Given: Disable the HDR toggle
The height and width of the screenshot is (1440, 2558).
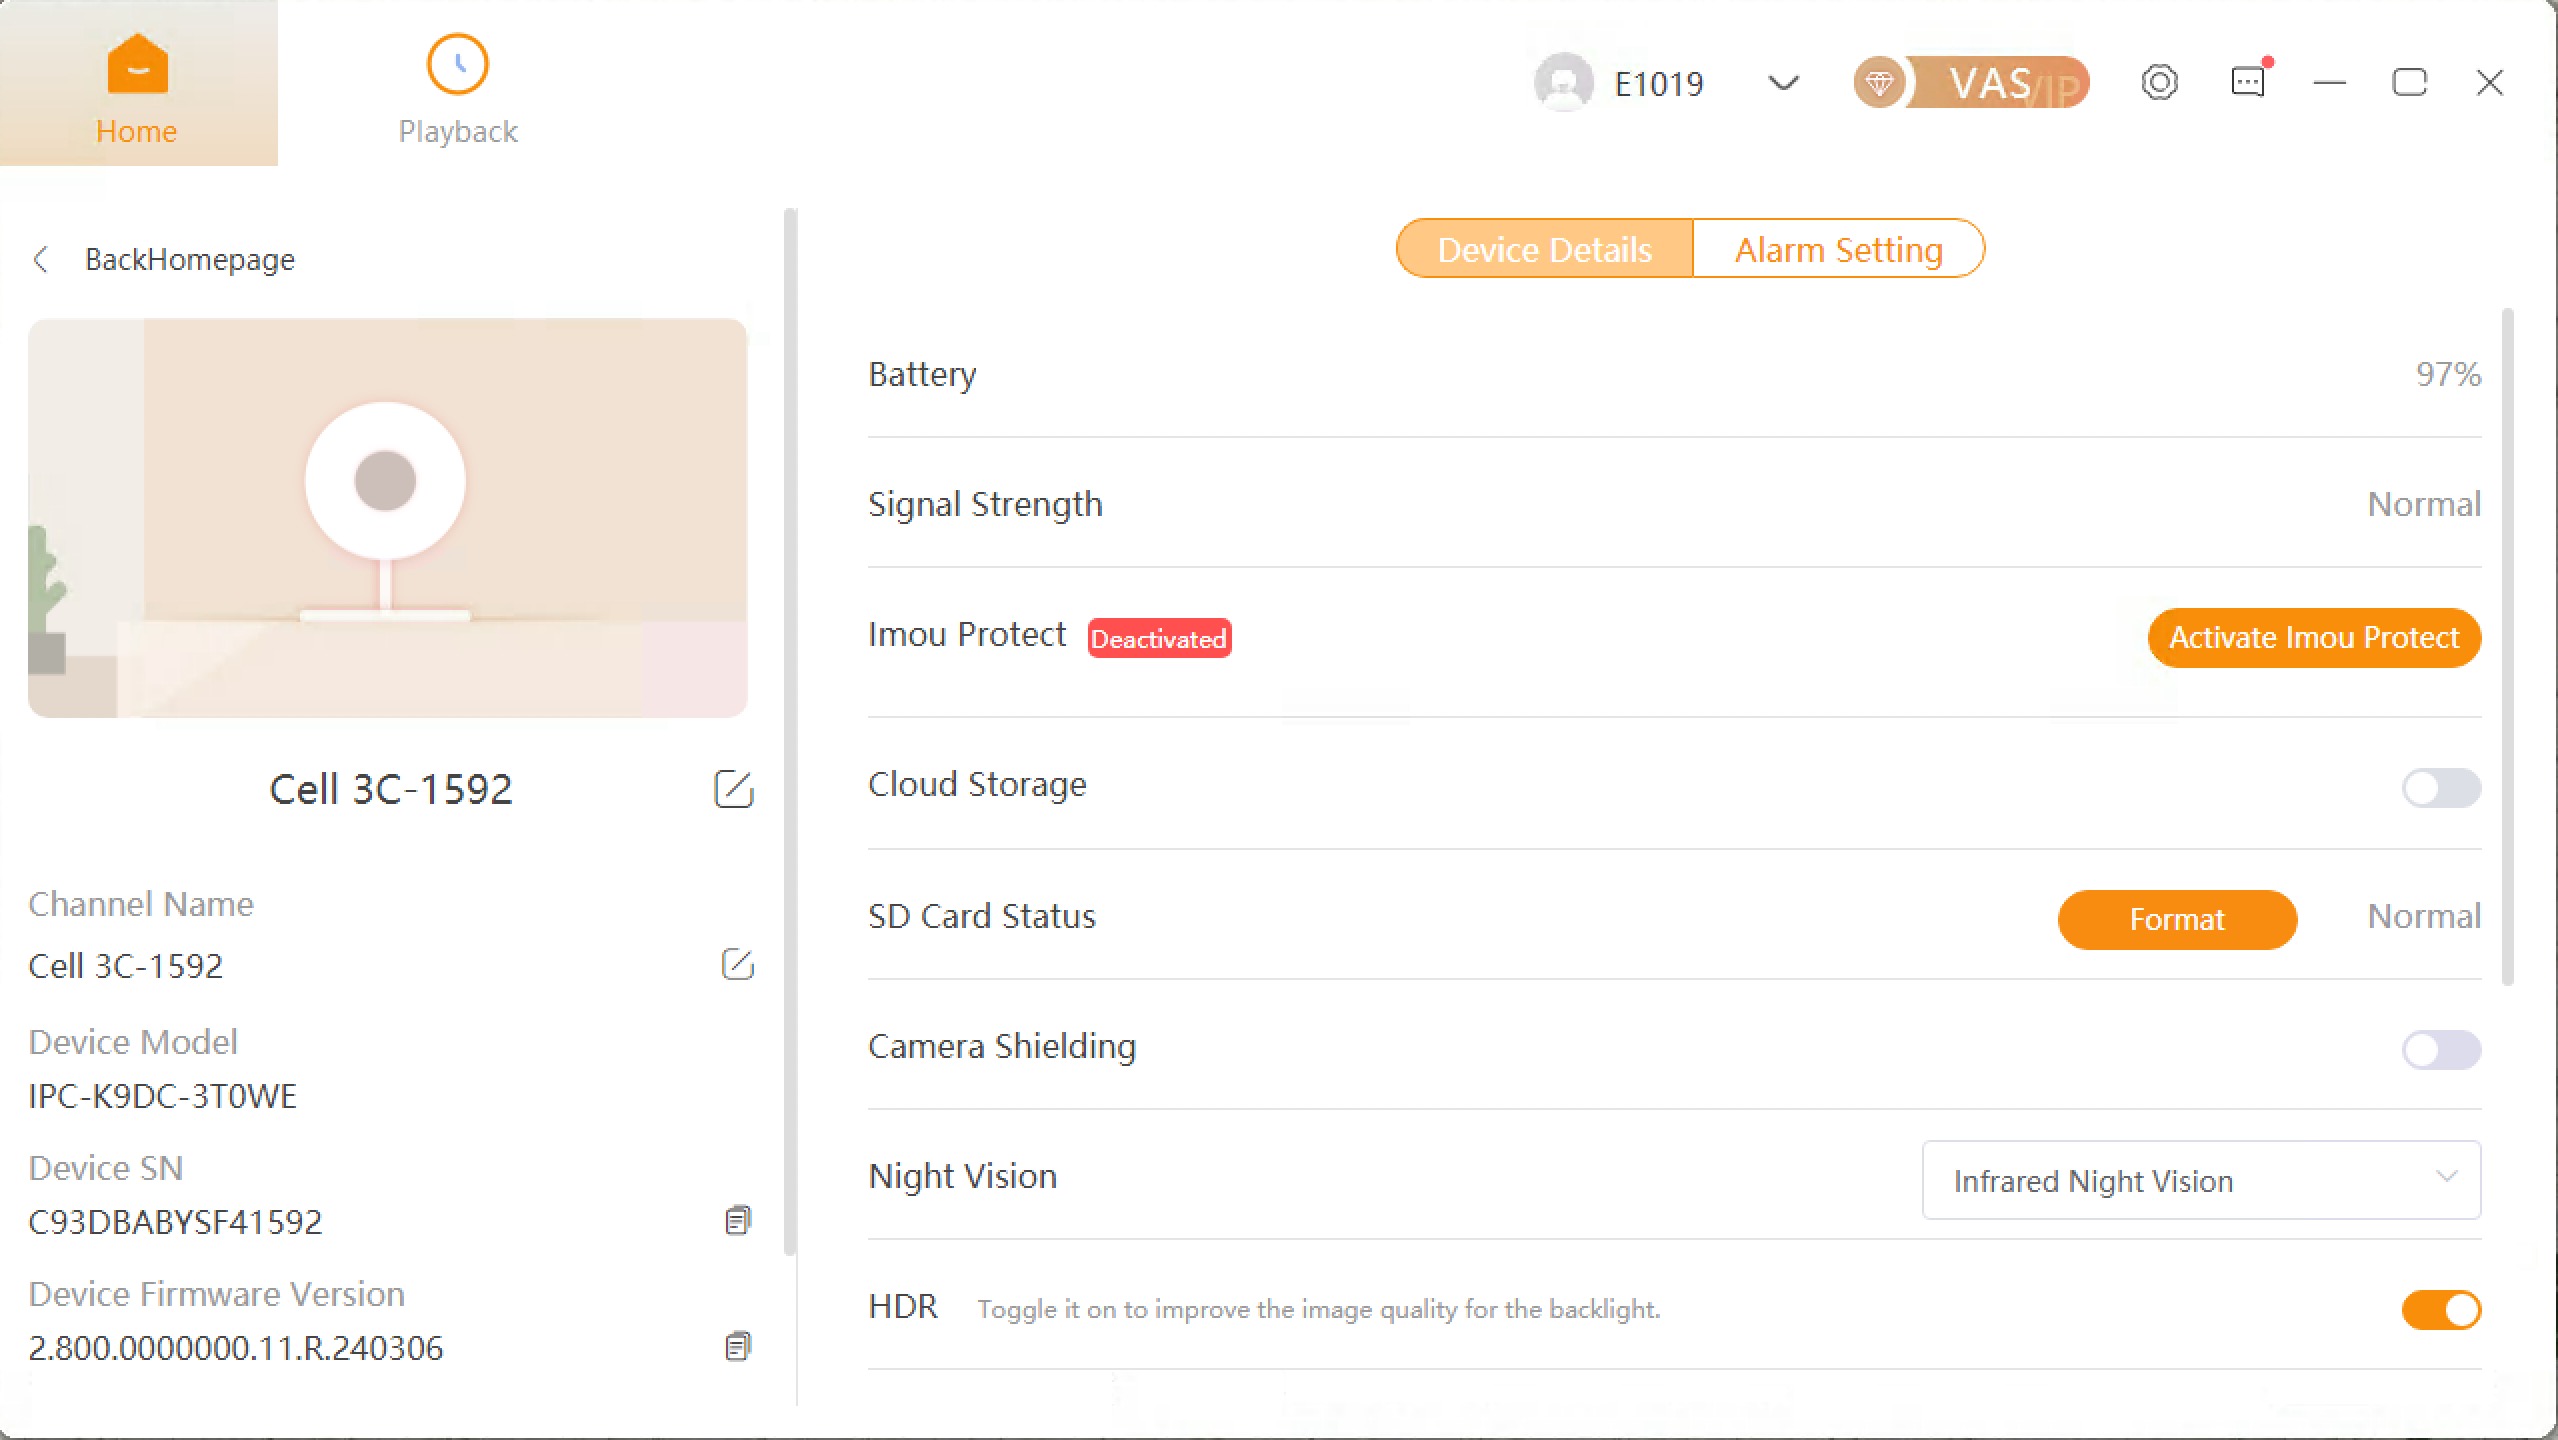Looking at the screenshot, I should 2440,1310.
